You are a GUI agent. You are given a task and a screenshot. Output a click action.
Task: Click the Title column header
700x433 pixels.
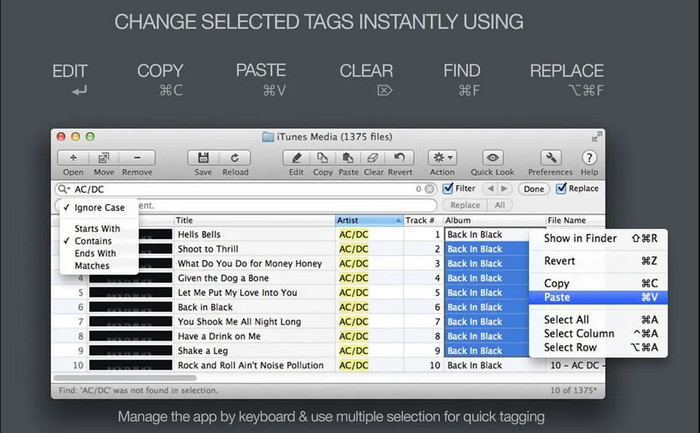point(254,220)
